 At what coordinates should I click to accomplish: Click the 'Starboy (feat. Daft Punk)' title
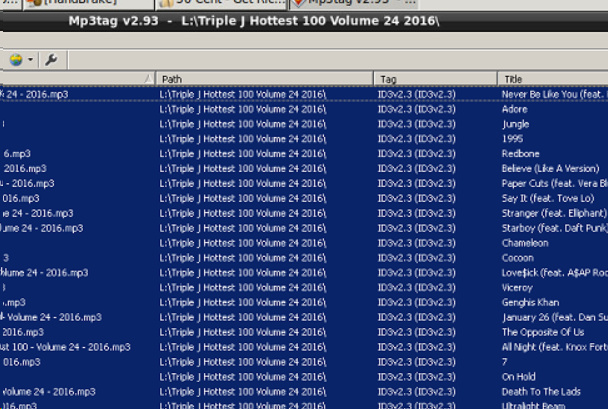click(554, 228)
